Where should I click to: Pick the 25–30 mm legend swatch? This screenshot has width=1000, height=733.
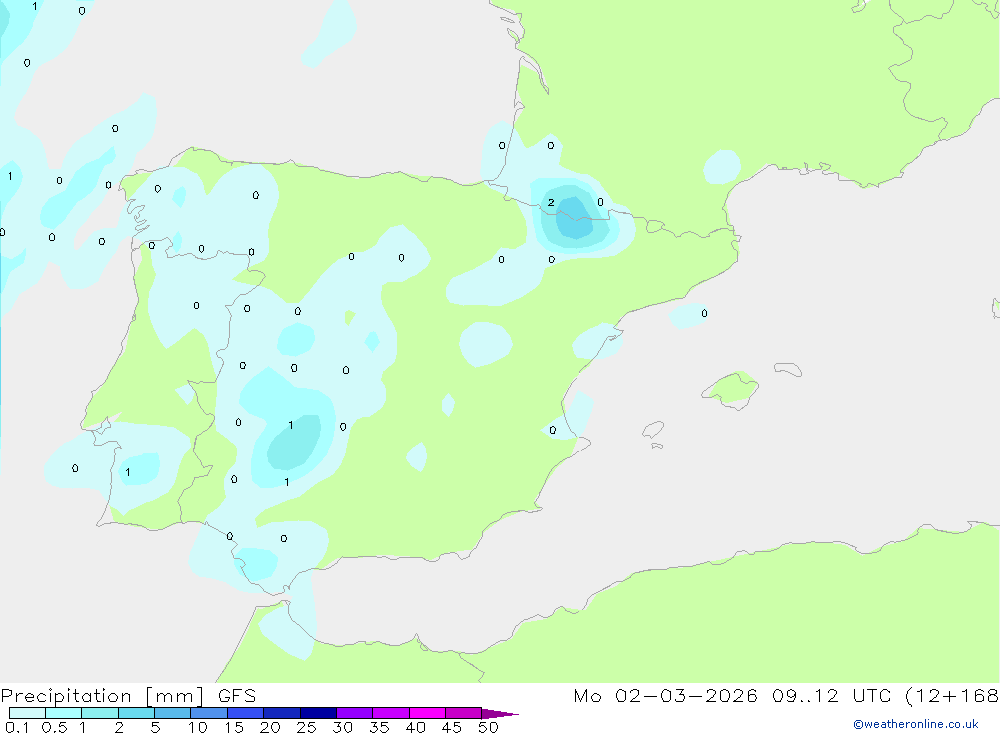[x=318, y=713]
